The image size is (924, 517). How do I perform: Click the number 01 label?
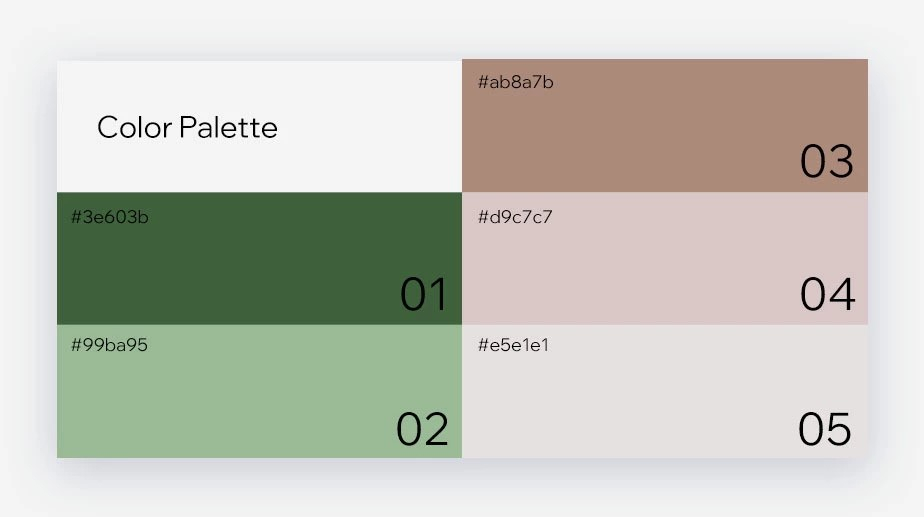click(423, 295)
